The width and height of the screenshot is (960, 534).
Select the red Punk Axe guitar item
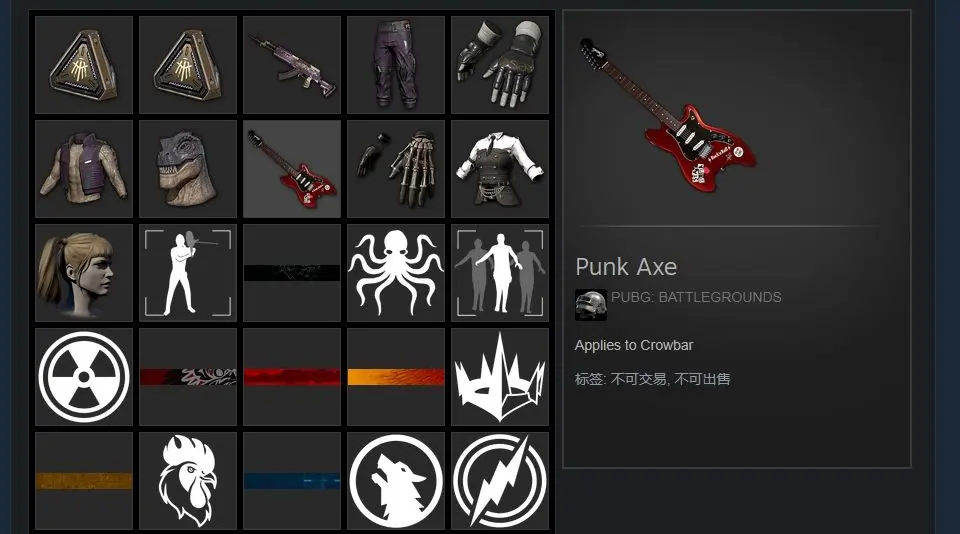click(x=291, y=169)
